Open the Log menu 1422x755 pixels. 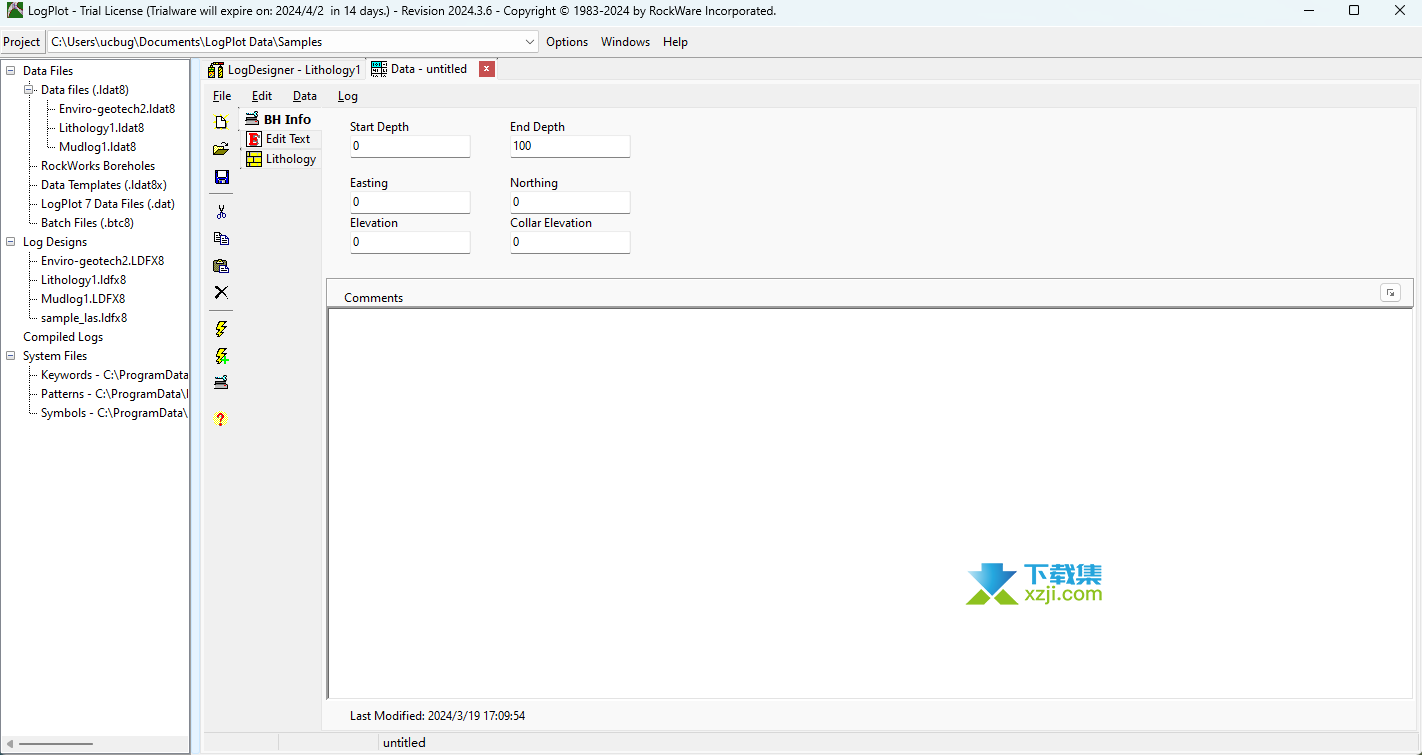[x=347, y=96]
